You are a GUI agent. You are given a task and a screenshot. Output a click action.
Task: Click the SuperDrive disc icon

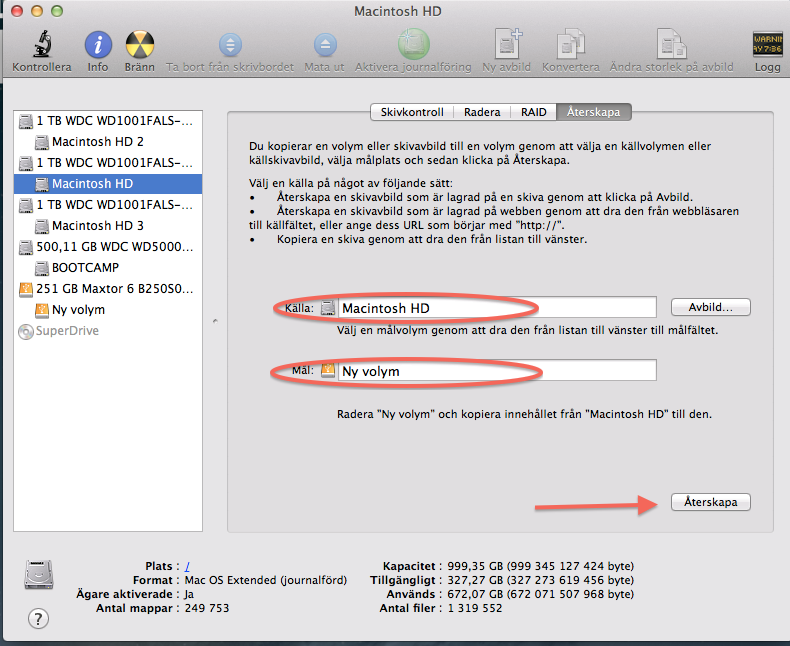click(x=26, y=332)
